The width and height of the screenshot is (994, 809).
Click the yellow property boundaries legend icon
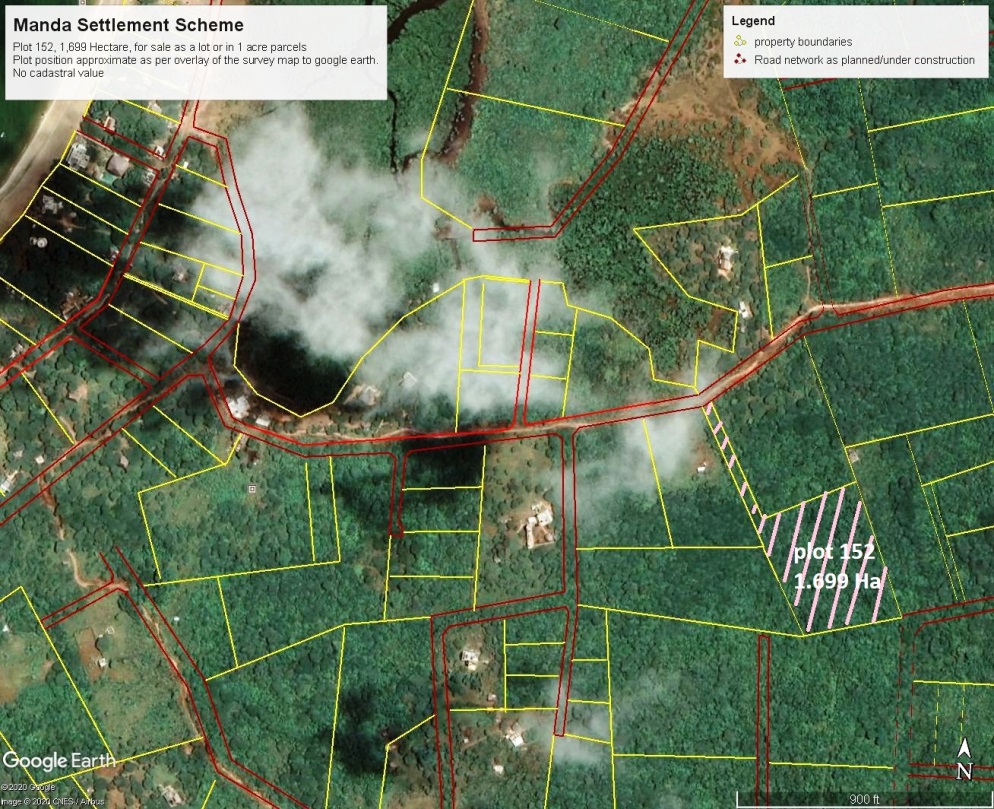tap(740, 42)
